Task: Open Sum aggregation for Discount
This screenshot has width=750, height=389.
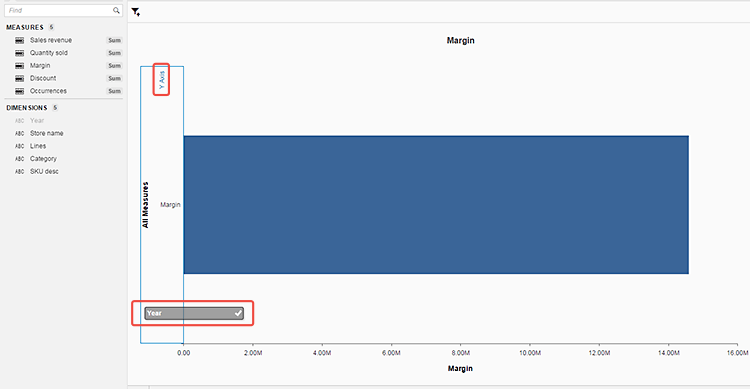Action: 114,78
